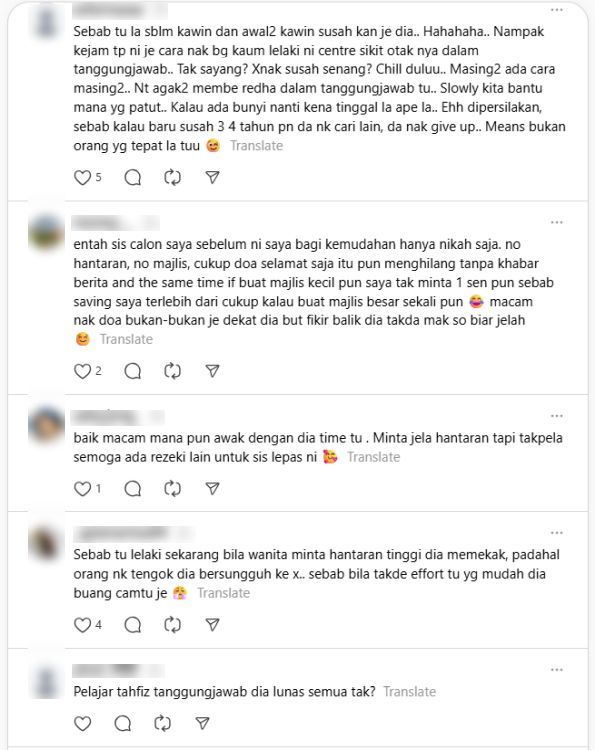Screen dimensions: 595x750
Task: Open the avatar of 'entah sis calon' commenter
Action: [x=46, y=232]
